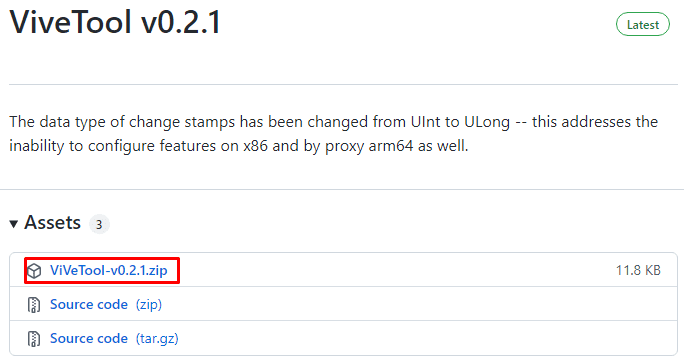The height and width of the screenshot is (364, 684).
Task: Click the word x86 in release notes
Action: [x=255, y=146]
